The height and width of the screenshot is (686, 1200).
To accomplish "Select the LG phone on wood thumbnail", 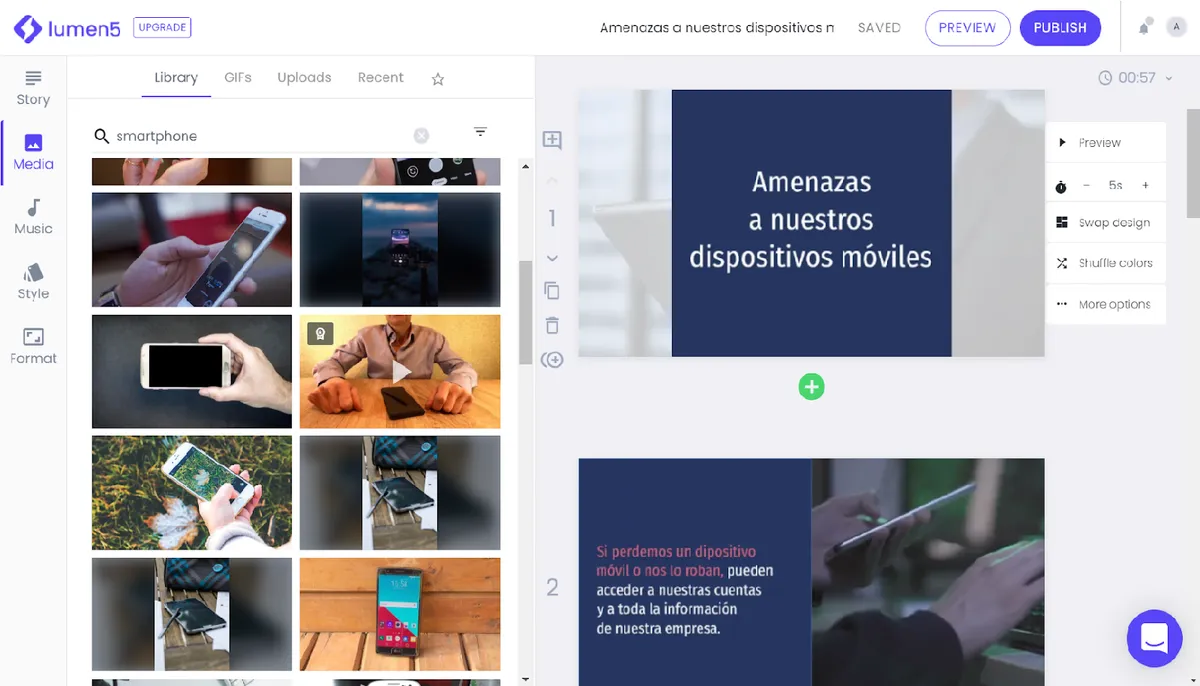I will (400, 614).
